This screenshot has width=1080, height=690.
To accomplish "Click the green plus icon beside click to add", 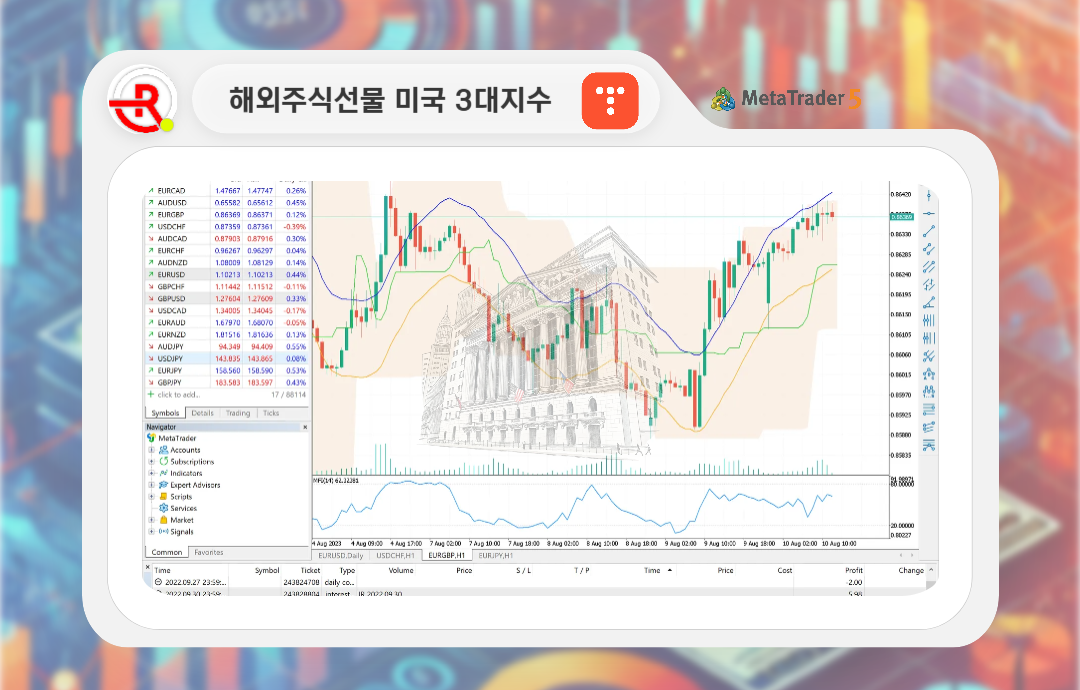I will click(x=150, y=395).
